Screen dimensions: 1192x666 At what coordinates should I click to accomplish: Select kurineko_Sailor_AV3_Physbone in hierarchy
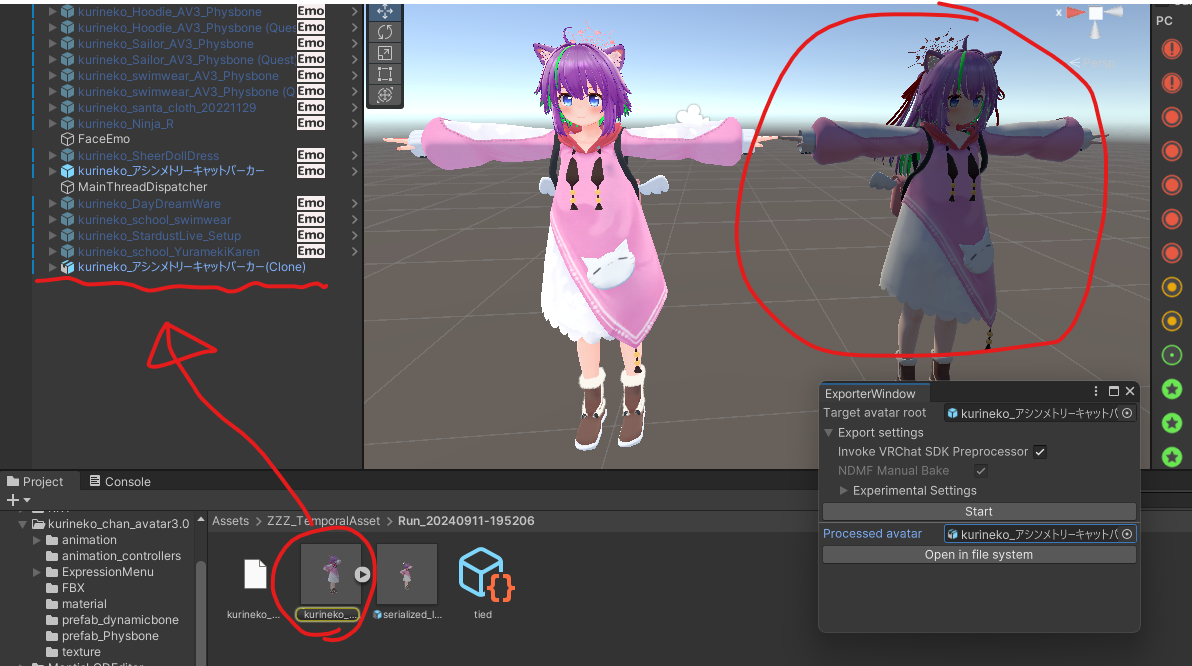[x=166, y=43]
